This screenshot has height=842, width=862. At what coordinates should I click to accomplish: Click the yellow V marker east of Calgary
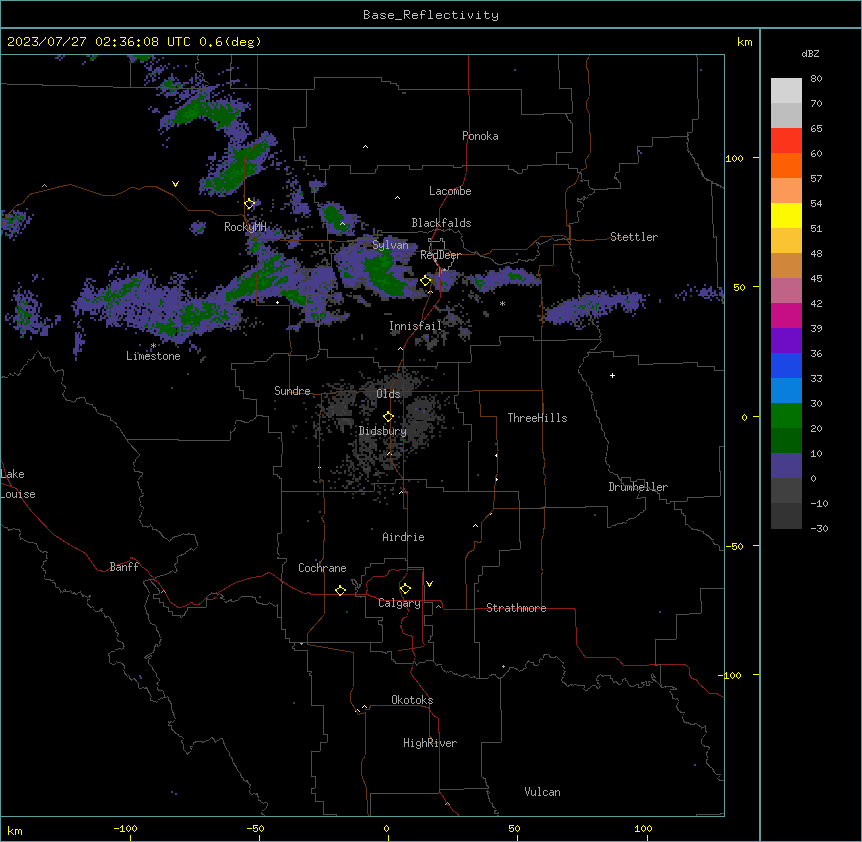(x=429, y=584)
